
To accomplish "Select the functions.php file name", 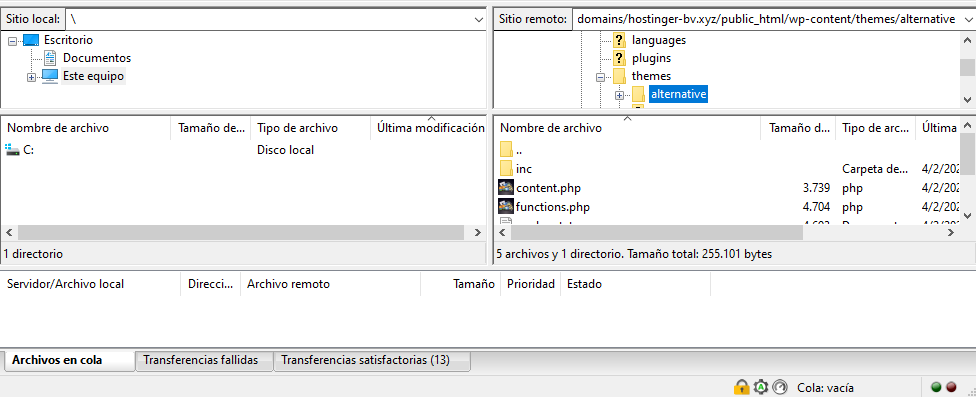I will [553, 207].
